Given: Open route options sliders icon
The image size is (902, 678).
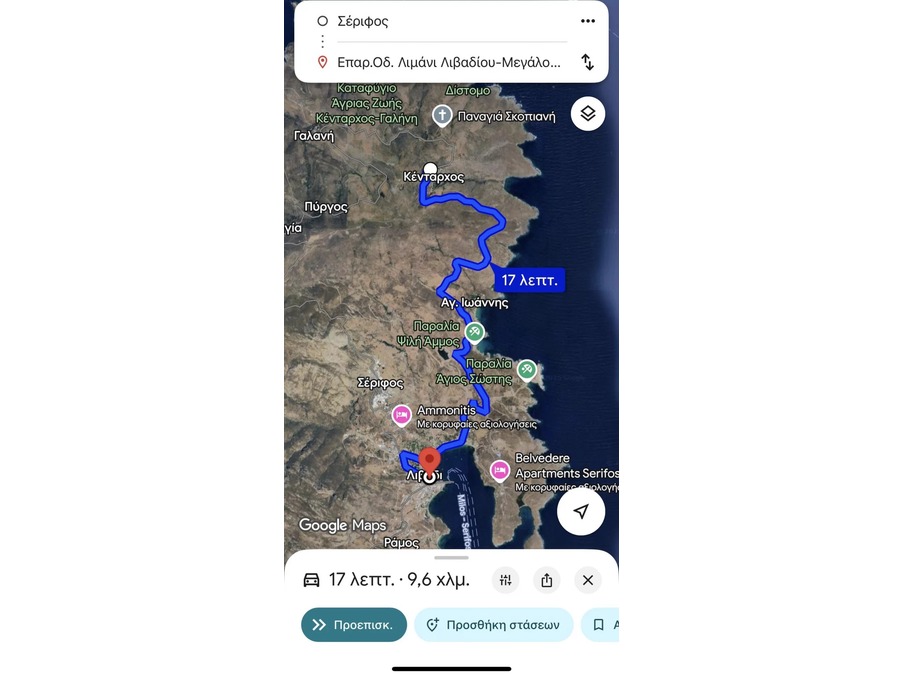Looking at the screenshot, I should [506, 580].
